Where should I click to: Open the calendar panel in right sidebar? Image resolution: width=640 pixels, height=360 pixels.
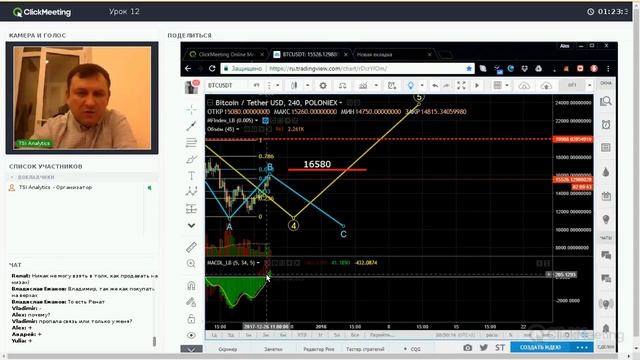tap(606, 196)
